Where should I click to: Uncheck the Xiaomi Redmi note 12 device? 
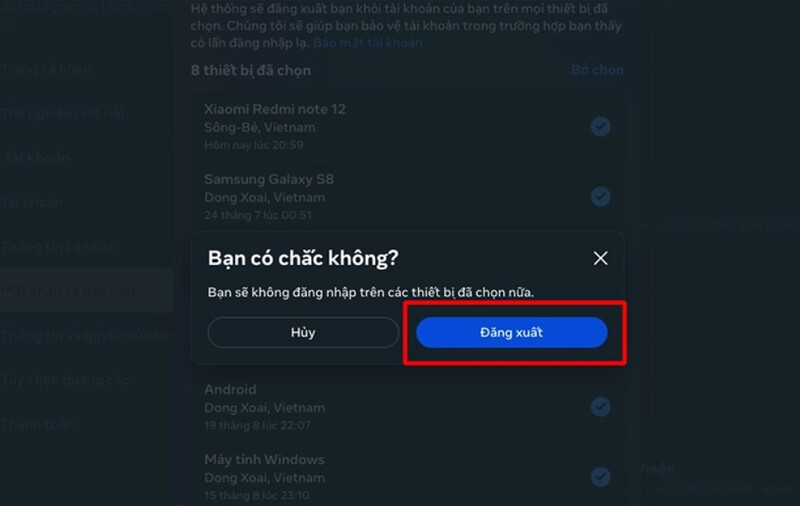(x=601, y=126)
